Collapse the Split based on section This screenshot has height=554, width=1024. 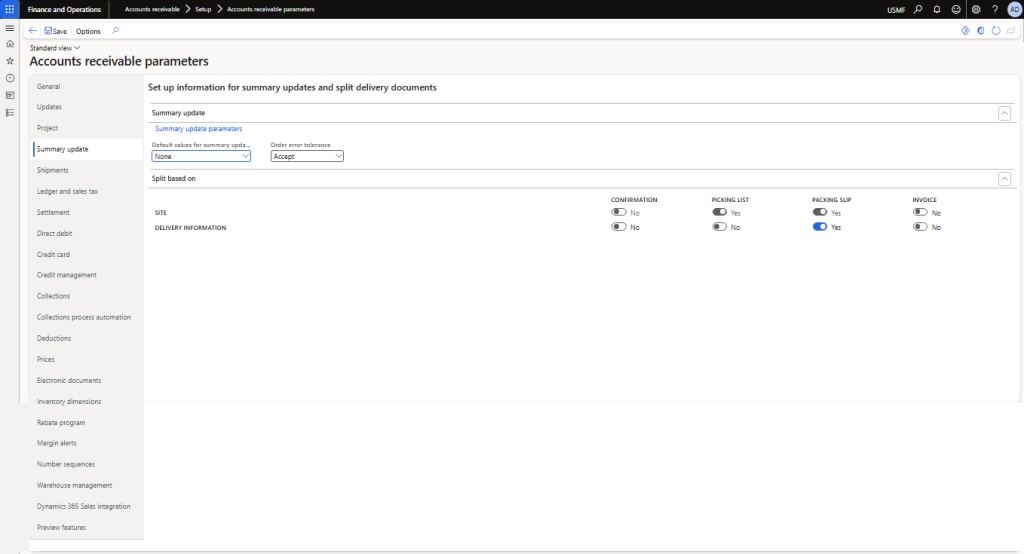pyautogui.click(x=1004, y=178)
